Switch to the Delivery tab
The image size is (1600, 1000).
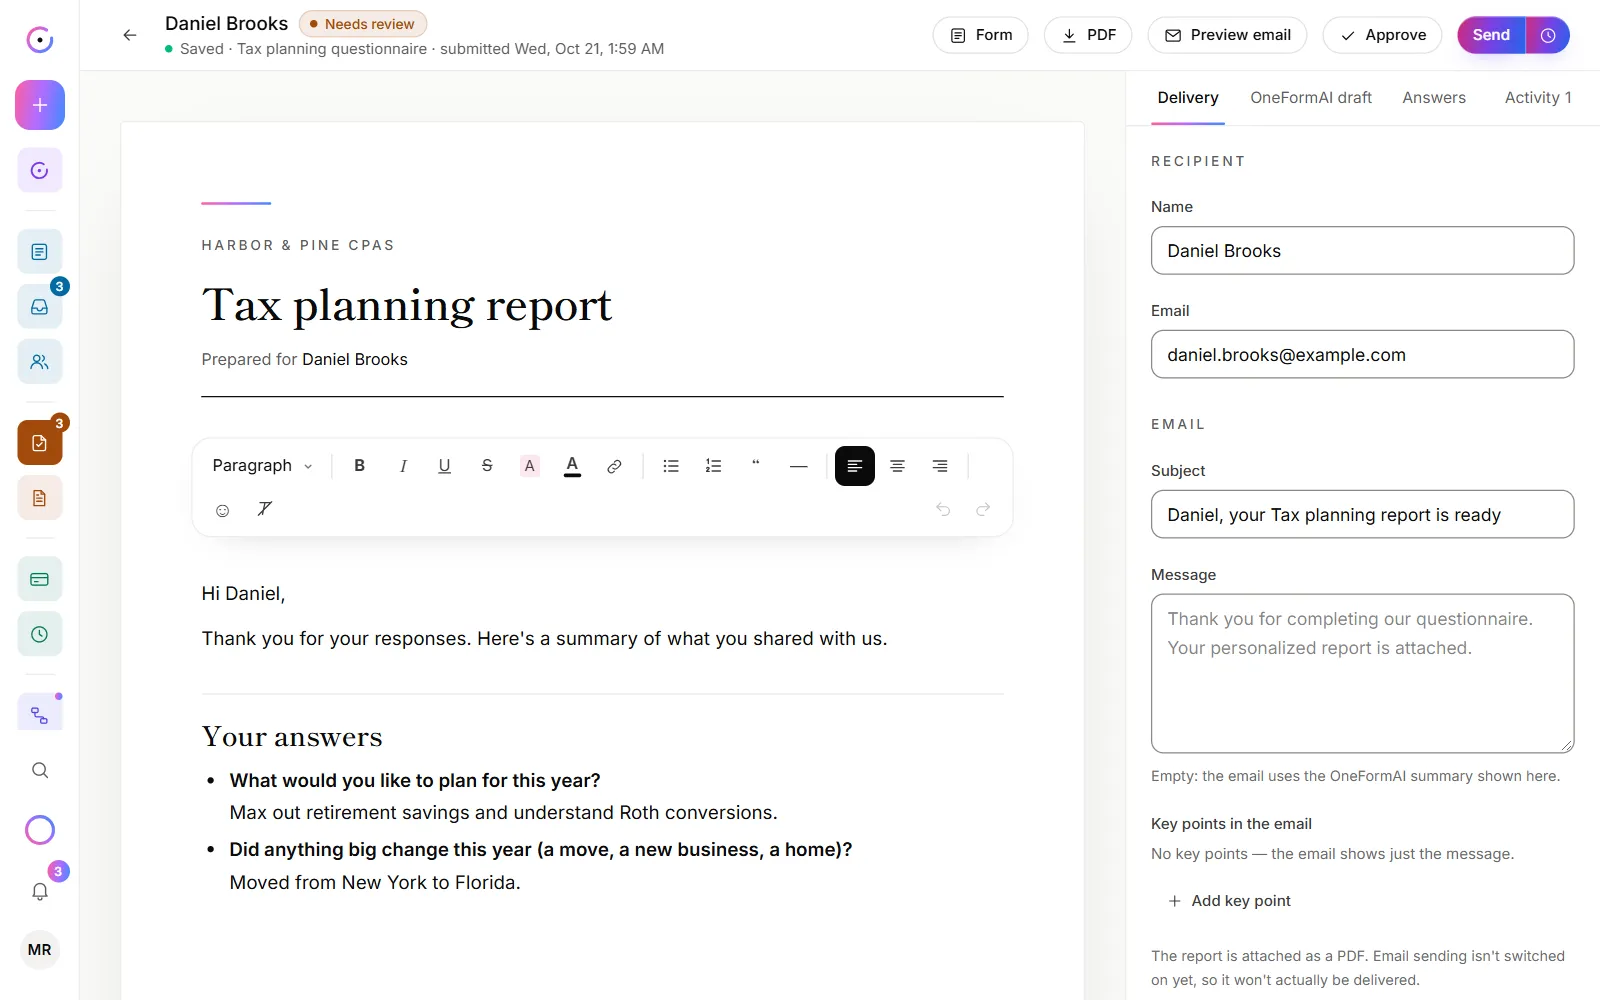[1188, 98]
